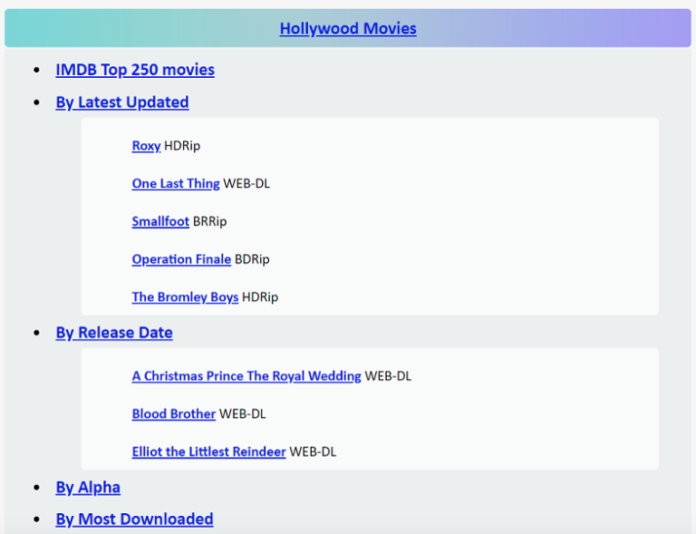696x534 pixels.
Task: View movies By Most Downloaded
Action: (x=134, y=519)
